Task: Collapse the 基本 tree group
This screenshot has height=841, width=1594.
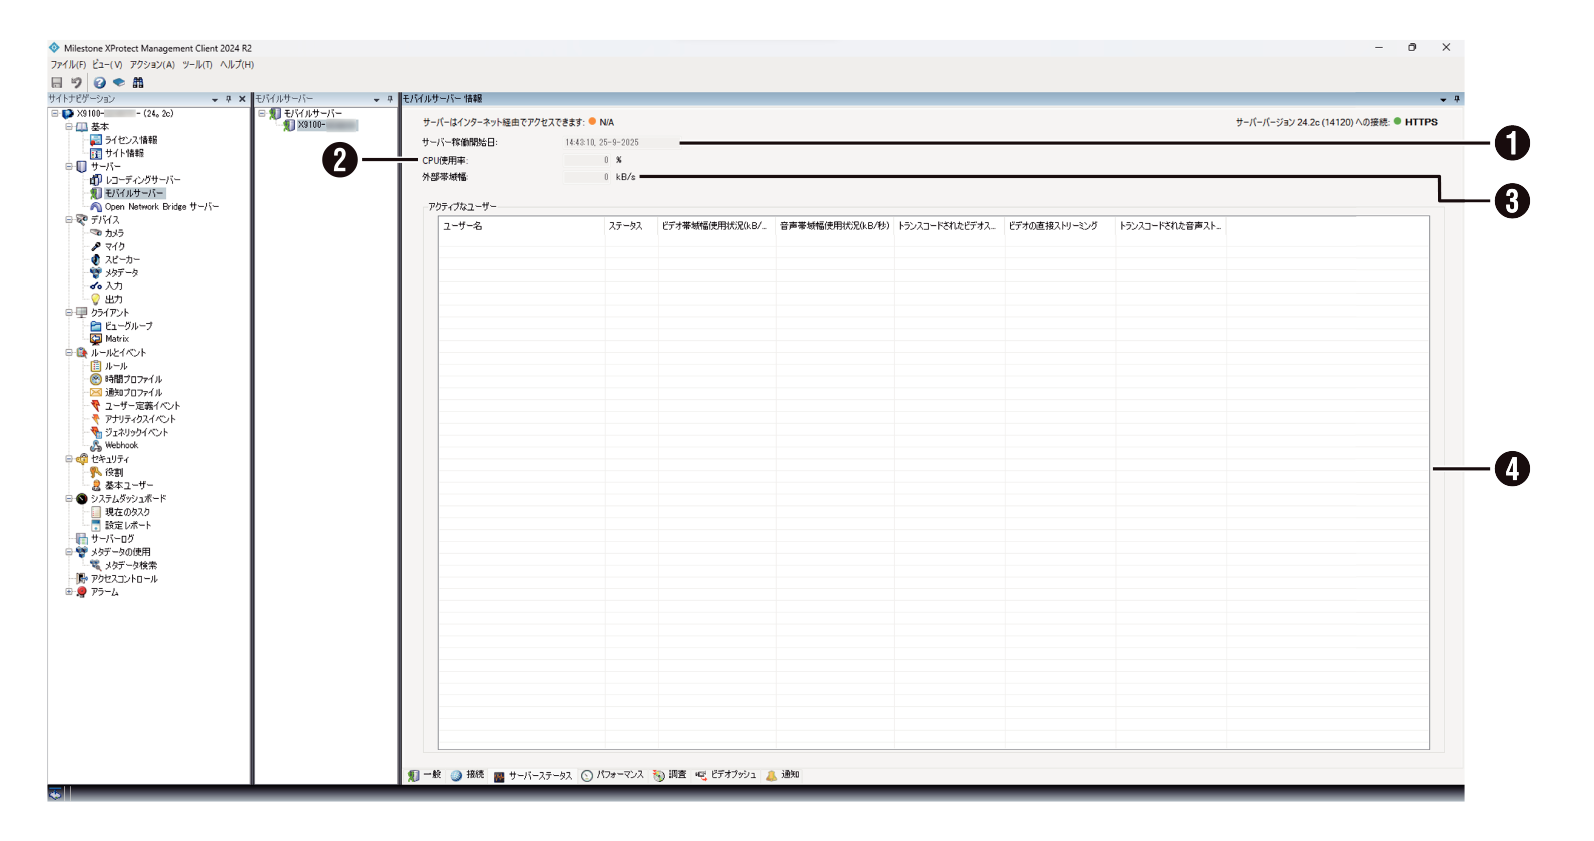Action: click(69, 127)
